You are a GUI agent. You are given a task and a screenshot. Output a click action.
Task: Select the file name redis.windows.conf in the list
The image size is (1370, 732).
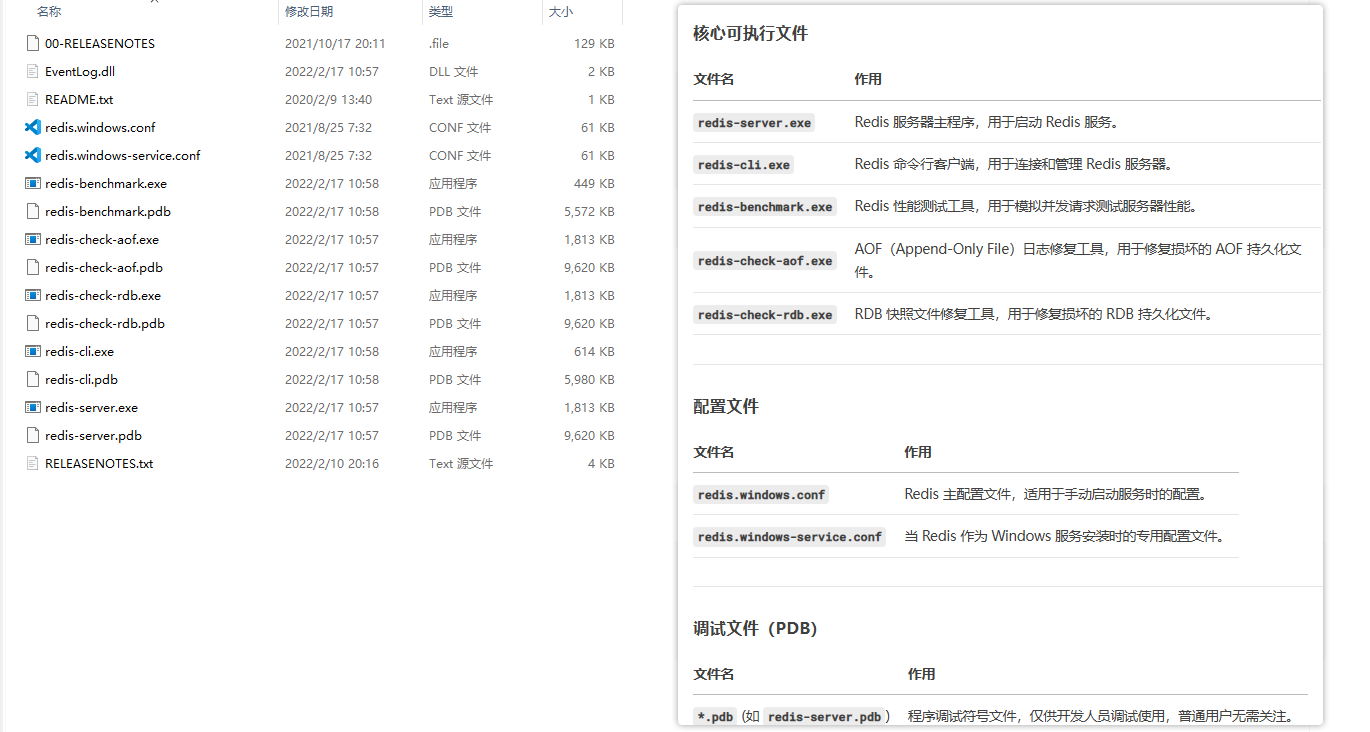click(100, 127)
